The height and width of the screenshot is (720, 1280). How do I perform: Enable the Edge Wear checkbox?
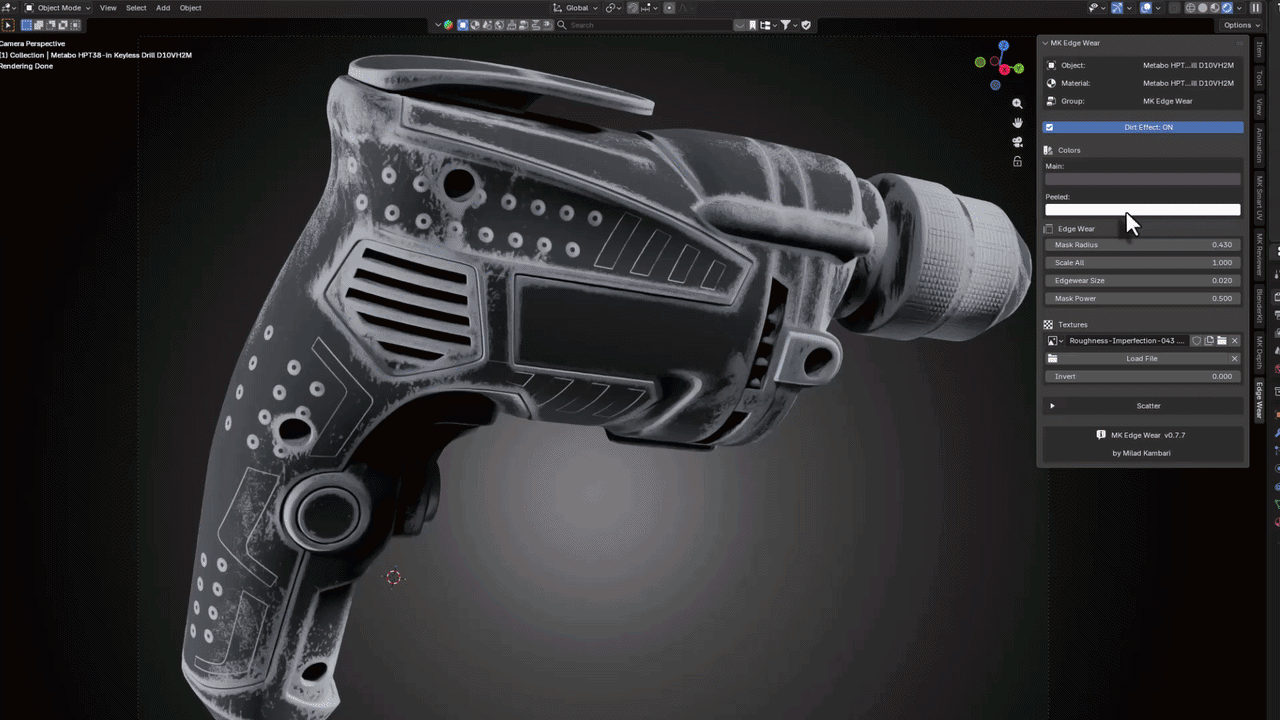1049,229
